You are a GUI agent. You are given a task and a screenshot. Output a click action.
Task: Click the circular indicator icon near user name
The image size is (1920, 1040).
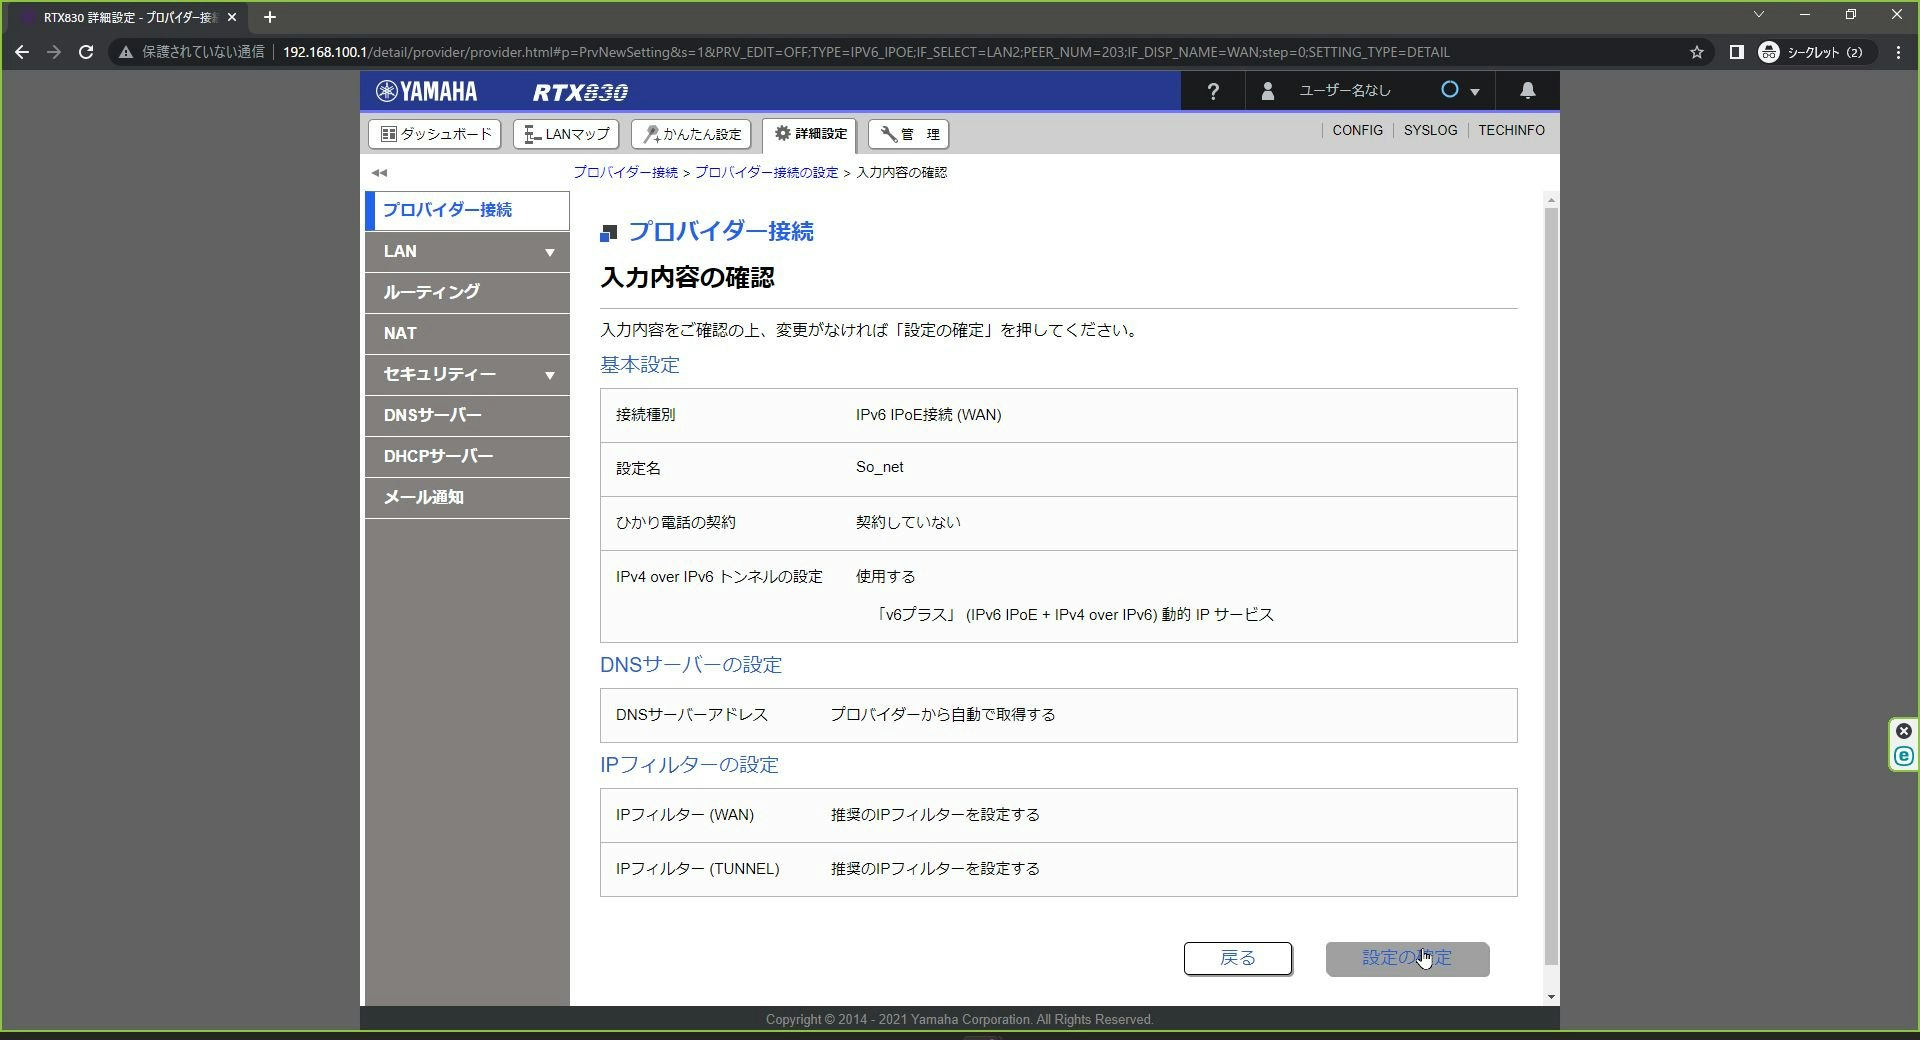click(x=1450, y=90)
